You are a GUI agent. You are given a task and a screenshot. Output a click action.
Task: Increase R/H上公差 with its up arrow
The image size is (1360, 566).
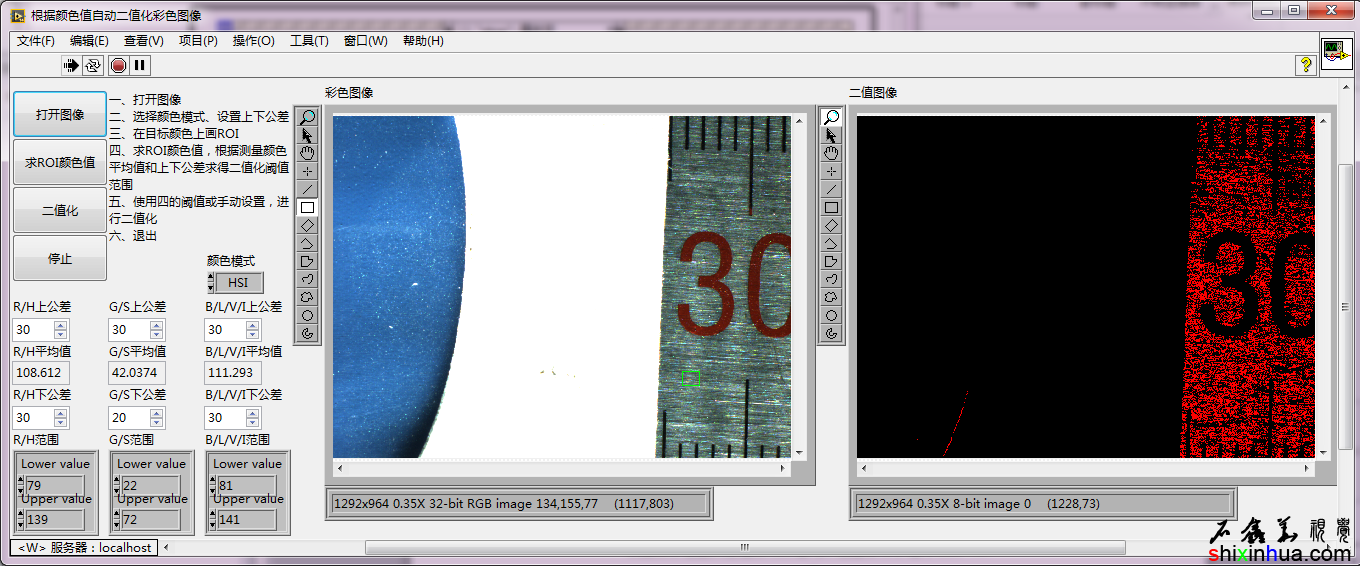(61, 325)
